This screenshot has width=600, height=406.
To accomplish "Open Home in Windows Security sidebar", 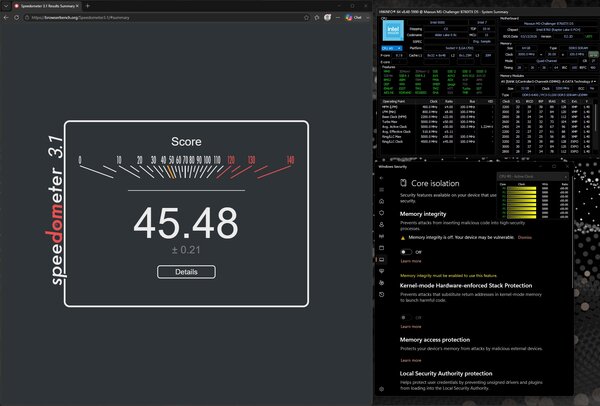I will click(382, 201).
